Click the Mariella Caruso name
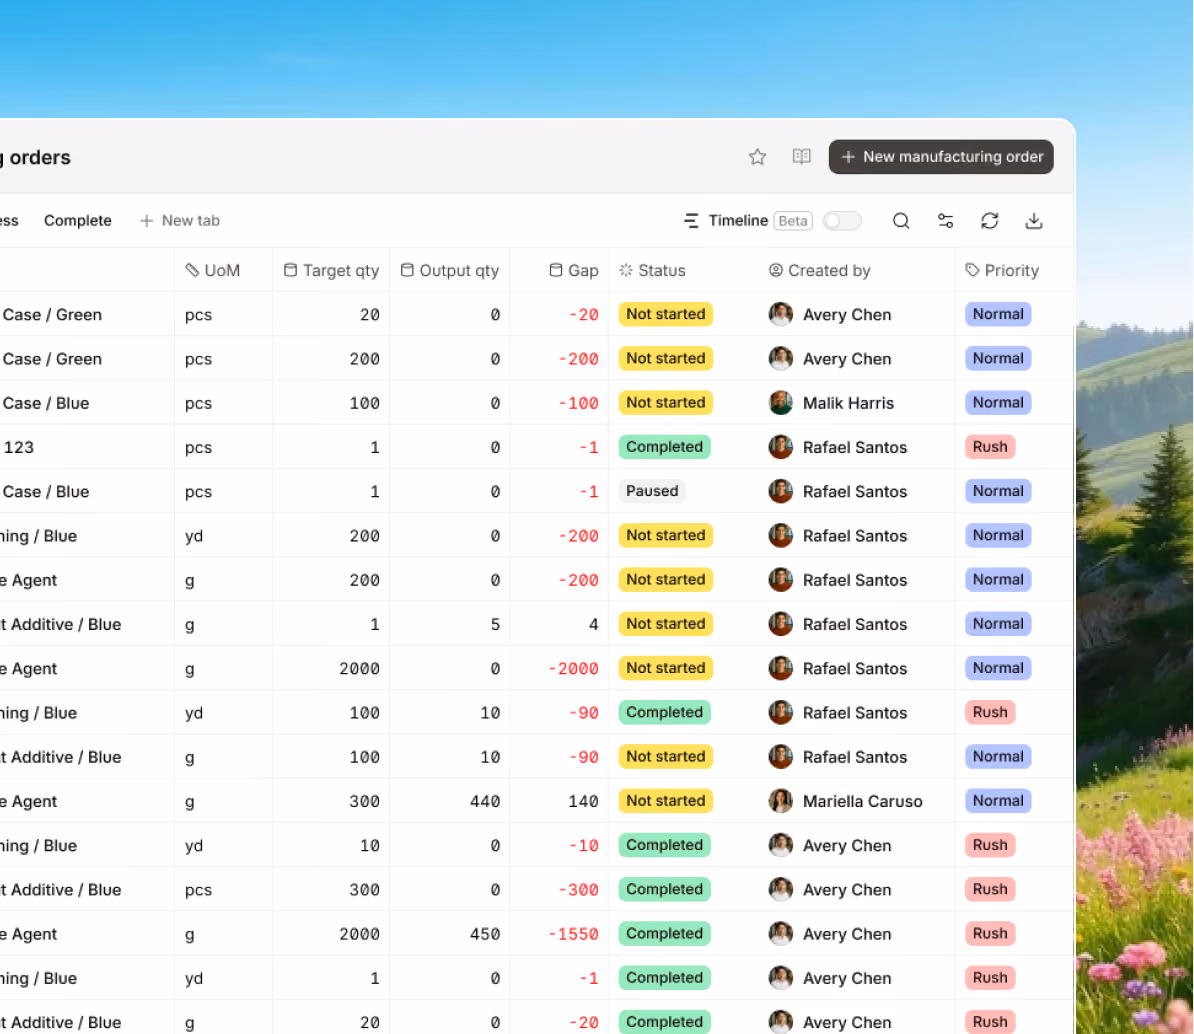The width and height of the screenshot is (1194, 1034). [x=862, y=801]
